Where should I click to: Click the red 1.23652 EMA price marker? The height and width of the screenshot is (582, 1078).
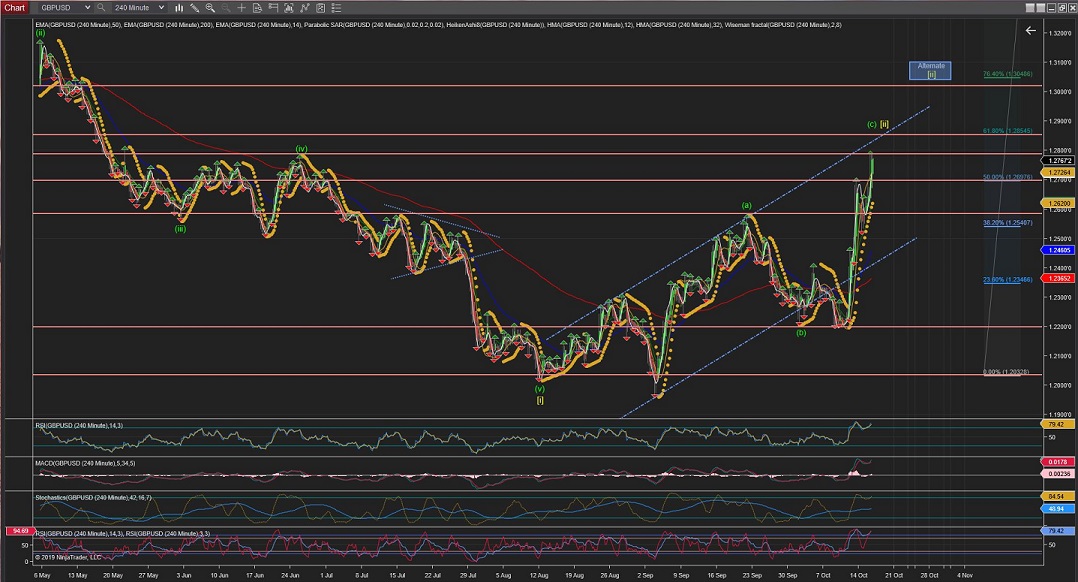click(1058, 278)
